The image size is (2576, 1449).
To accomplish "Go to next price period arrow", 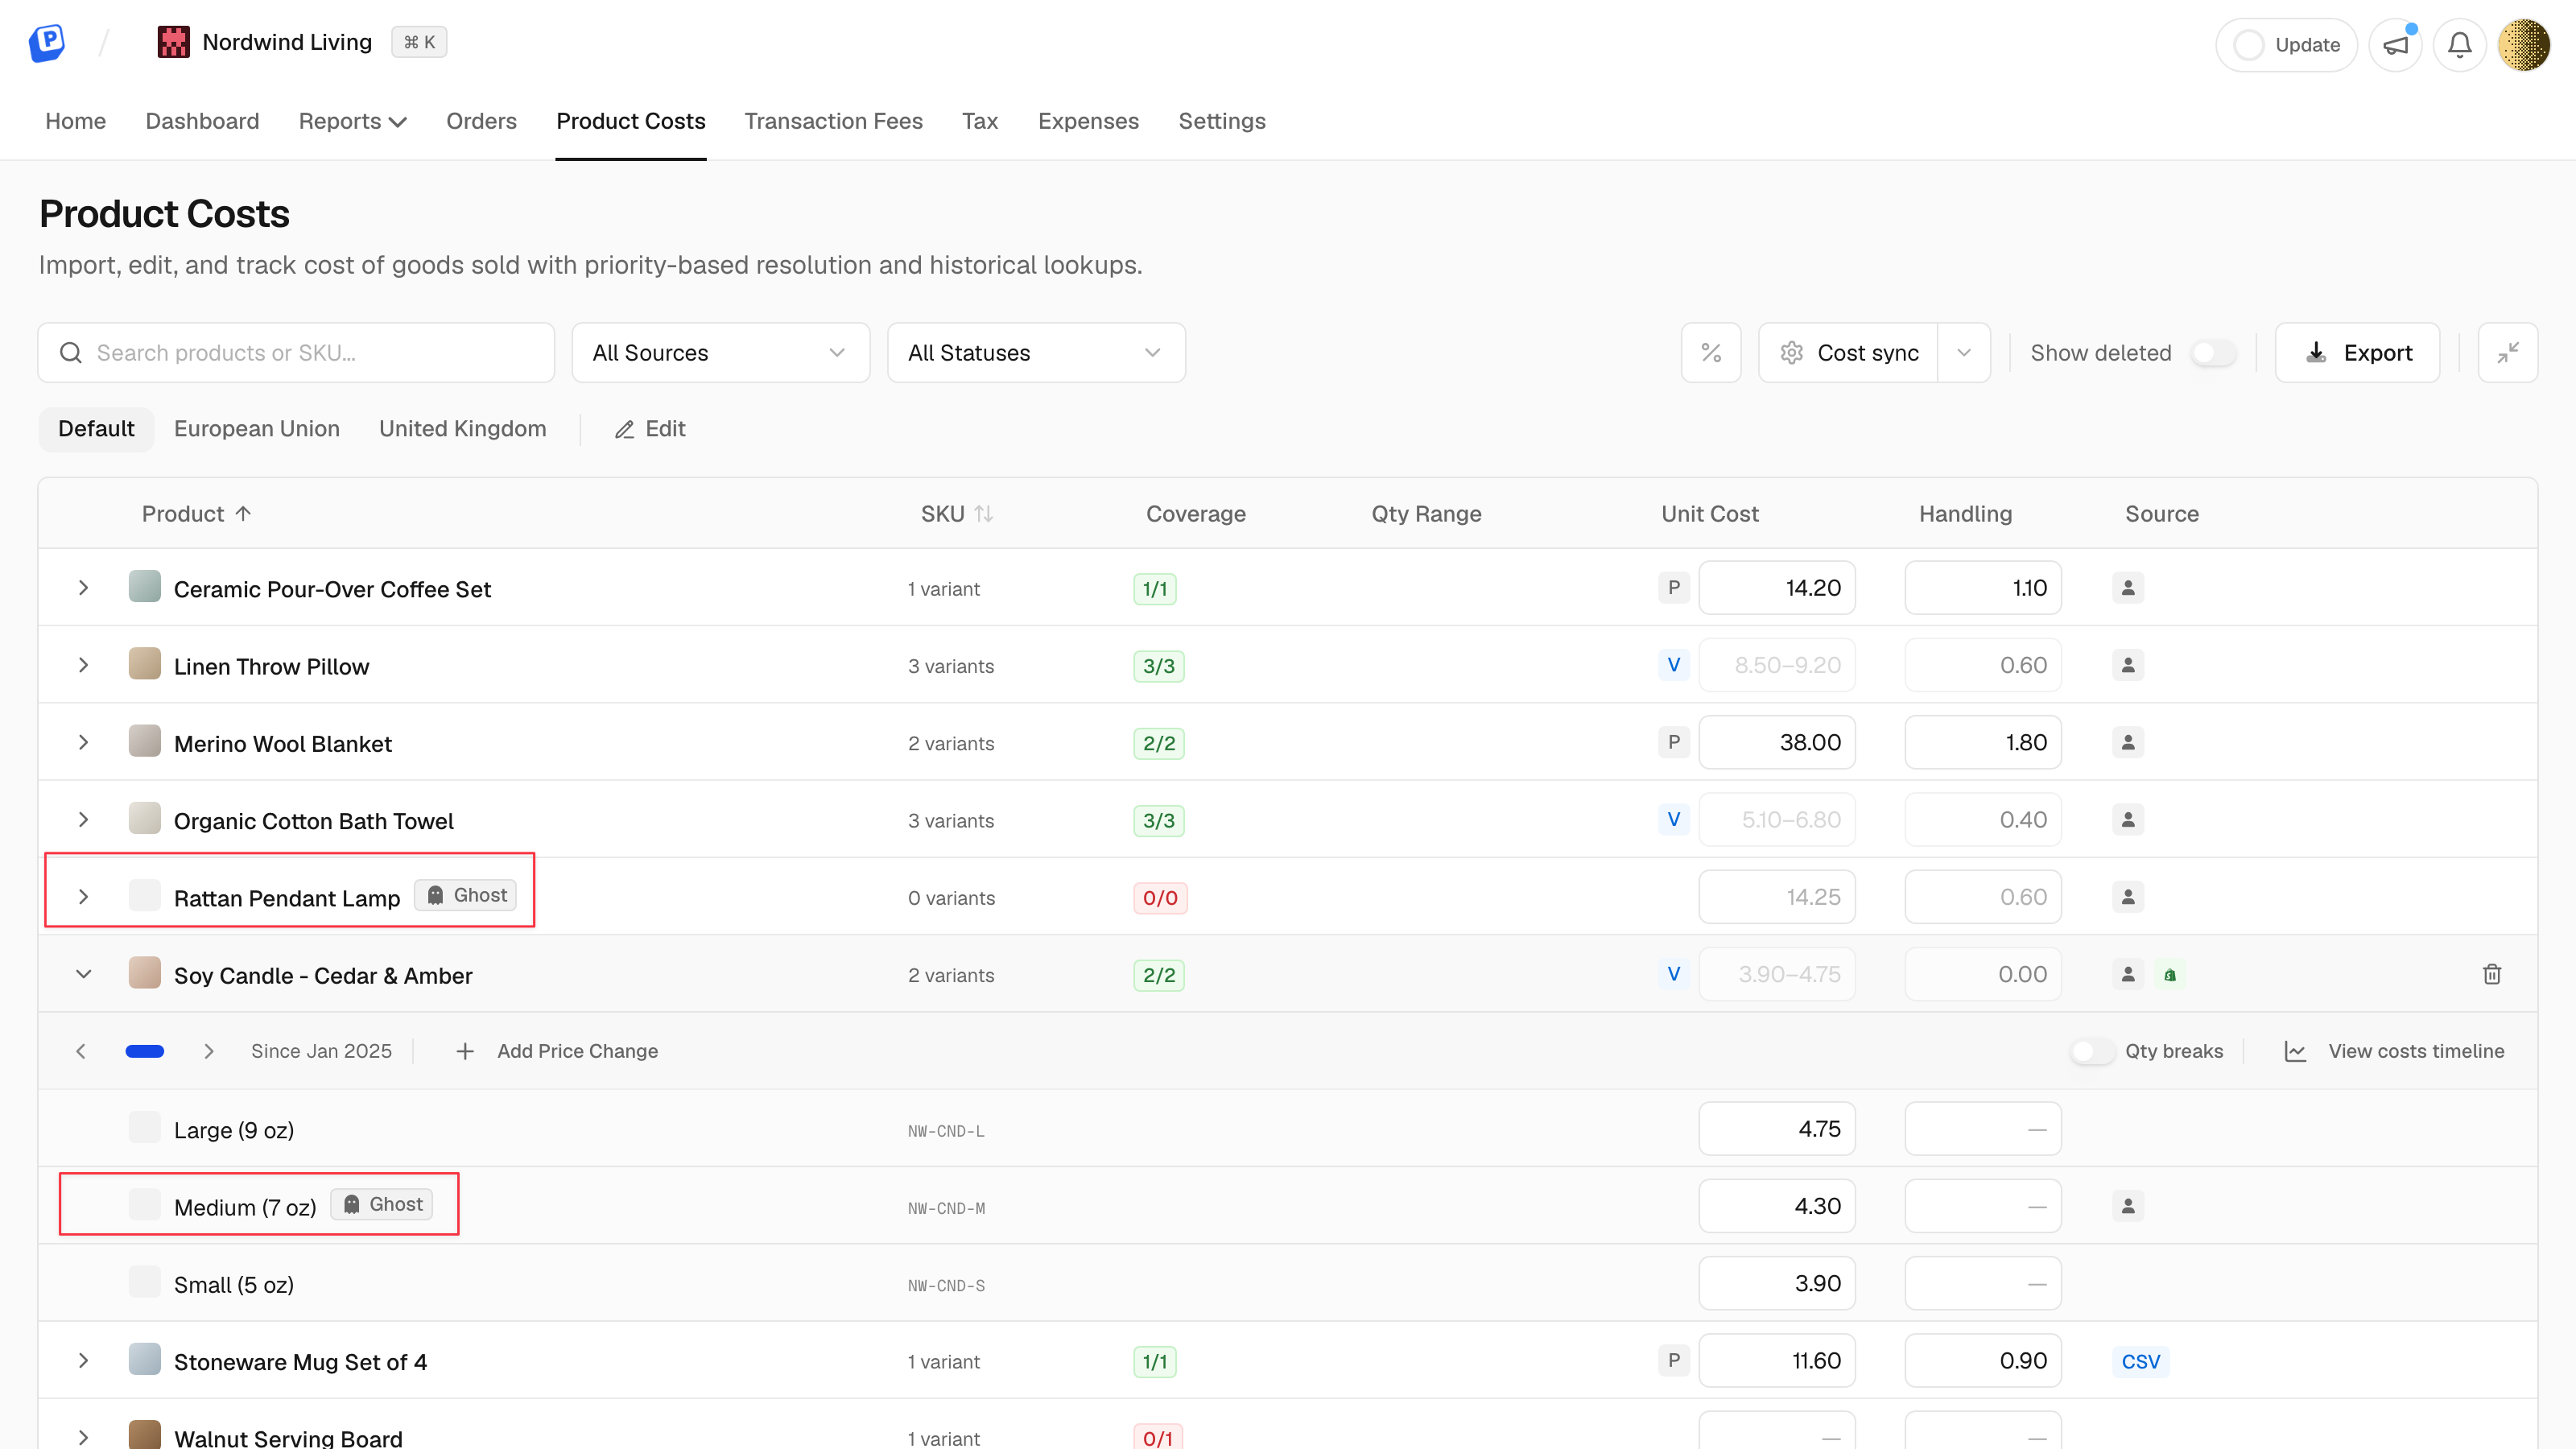I will pos(209,1051).
